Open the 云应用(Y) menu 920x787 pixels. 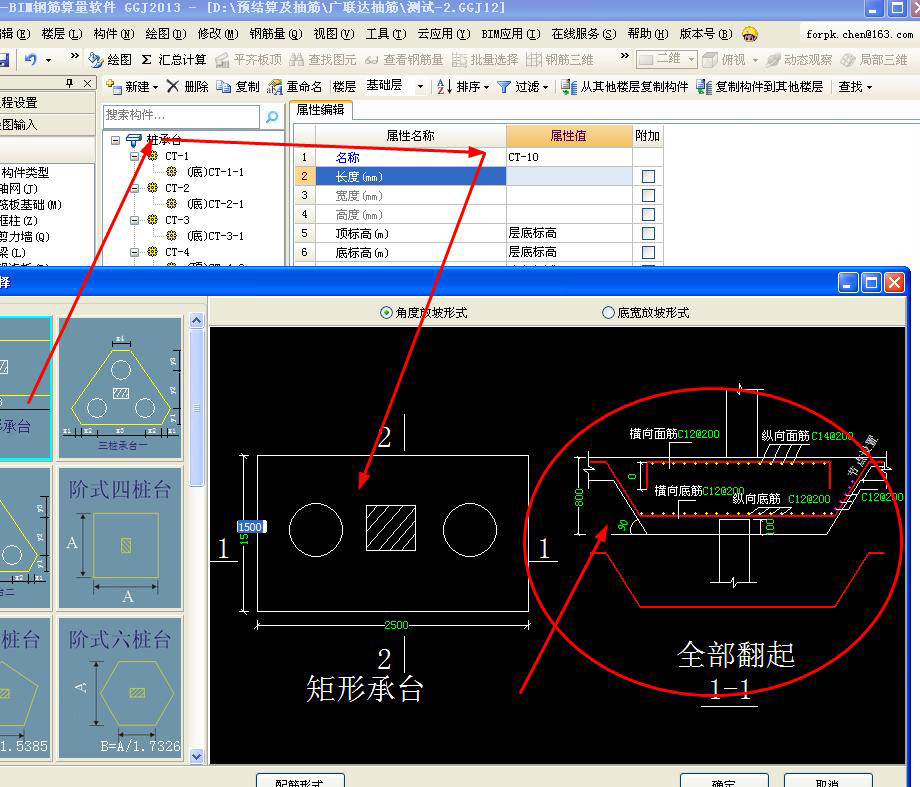[444, 34]
